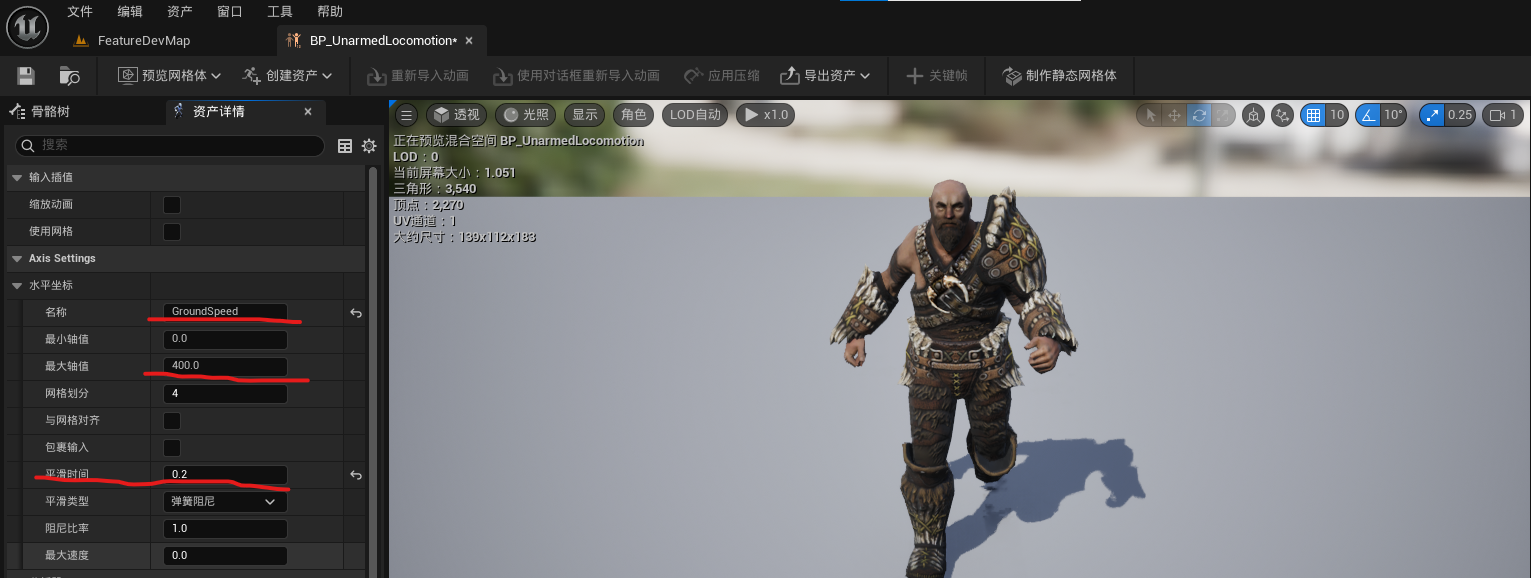Click the 关键帧 keyframe button
Viewport: 1531px width, 578px height.
(936, 76)
